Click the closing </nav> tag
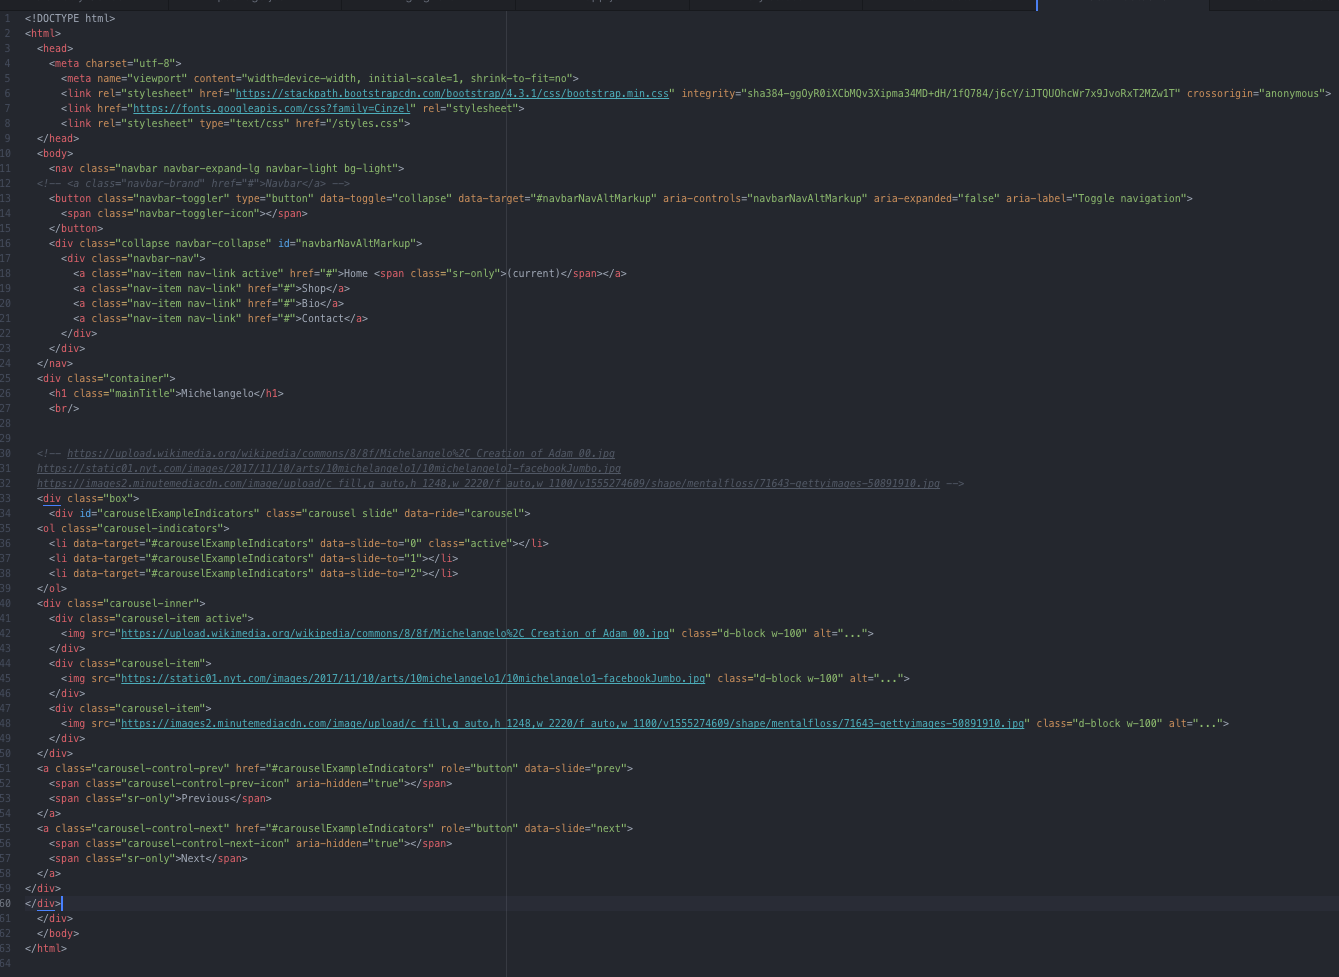This screenshot has width=1339, height=977. [x=55, y=363]
